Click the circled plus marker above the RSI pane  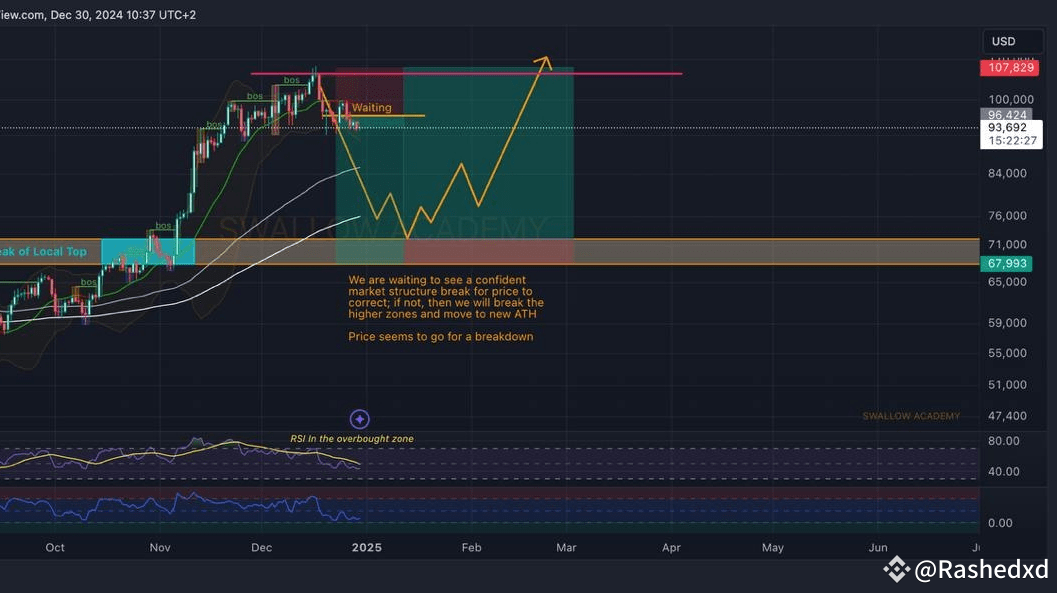pos(359,418)
